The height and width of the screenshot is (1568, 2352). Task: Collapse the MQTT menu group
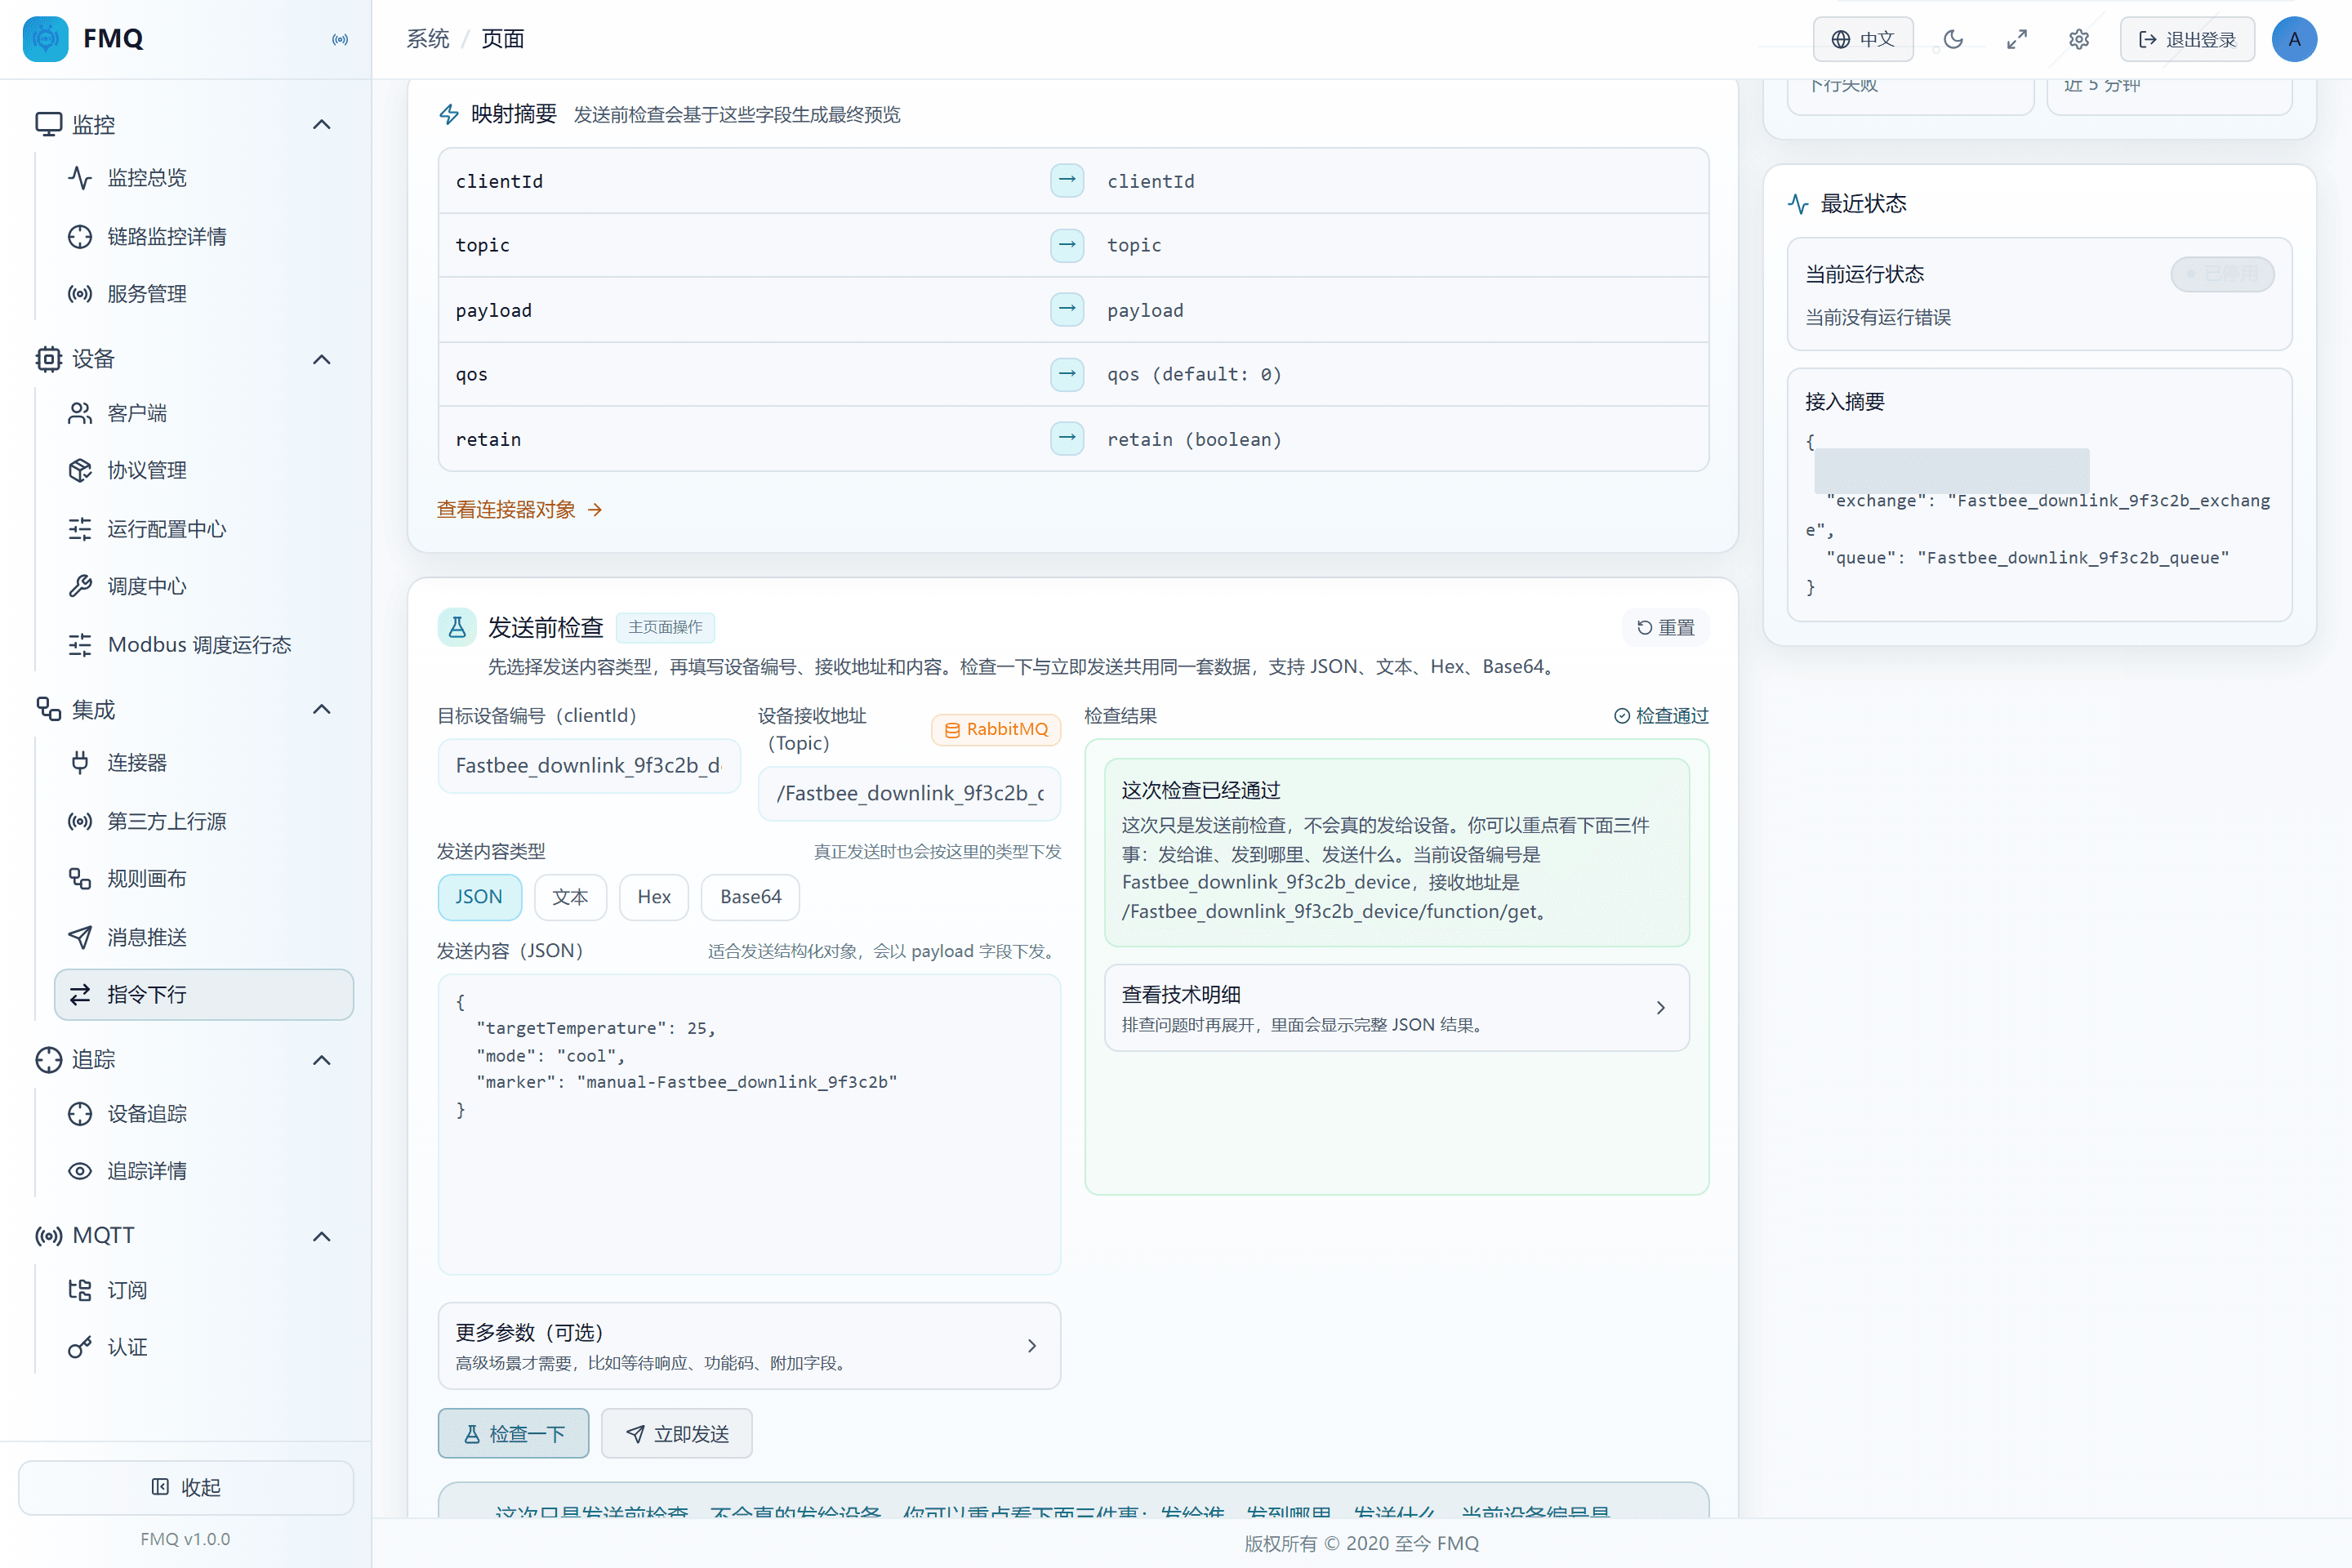click(x=321, y=1236)
